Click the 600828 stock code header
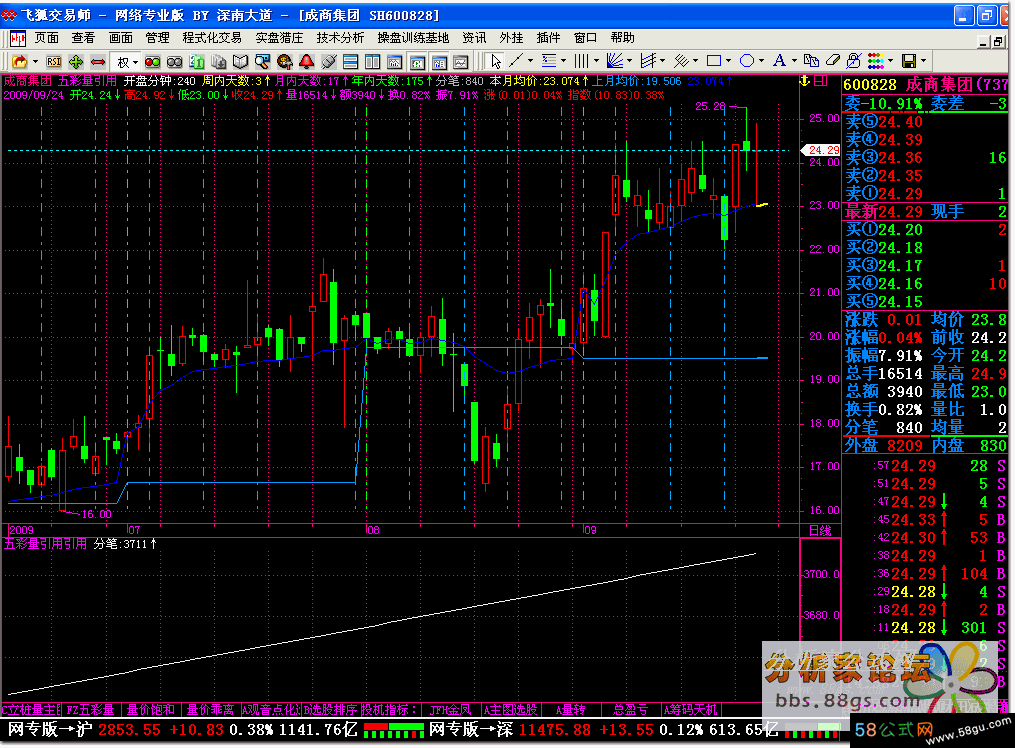Screen dimensions: 1015x748 coord(870,85)
